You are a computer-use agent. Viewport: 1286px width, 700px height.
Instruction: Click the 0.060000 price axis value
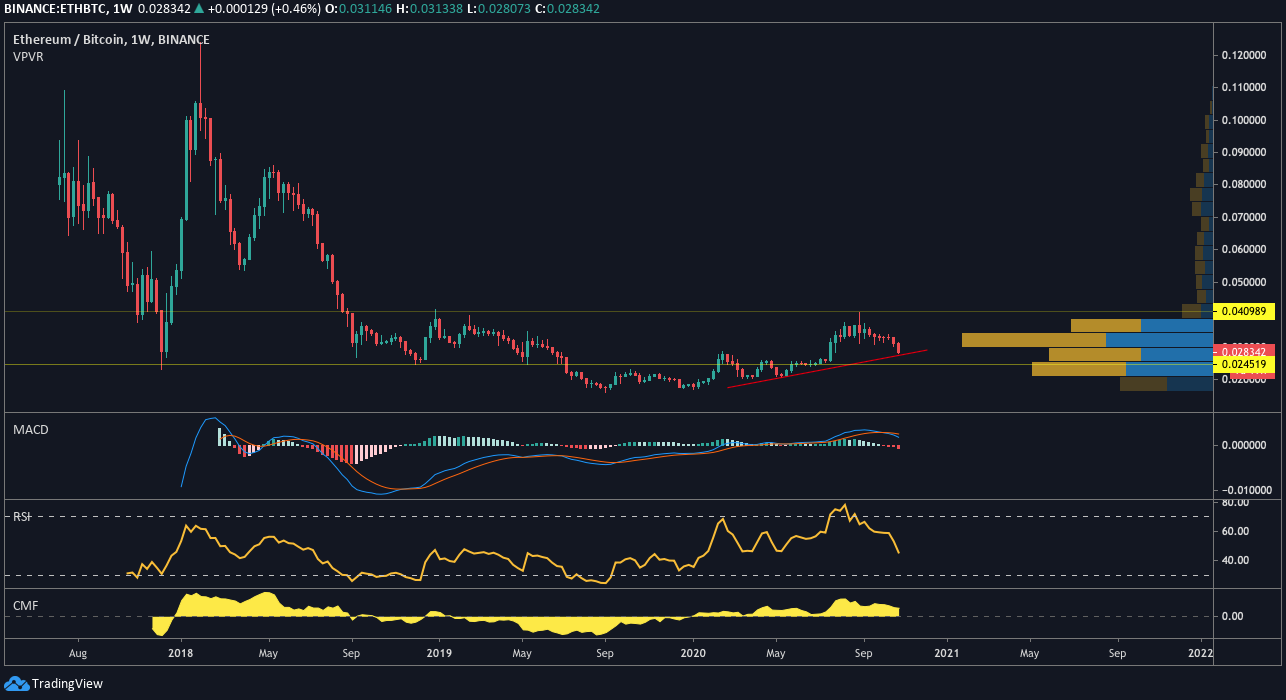click(x=1246, y=249)
